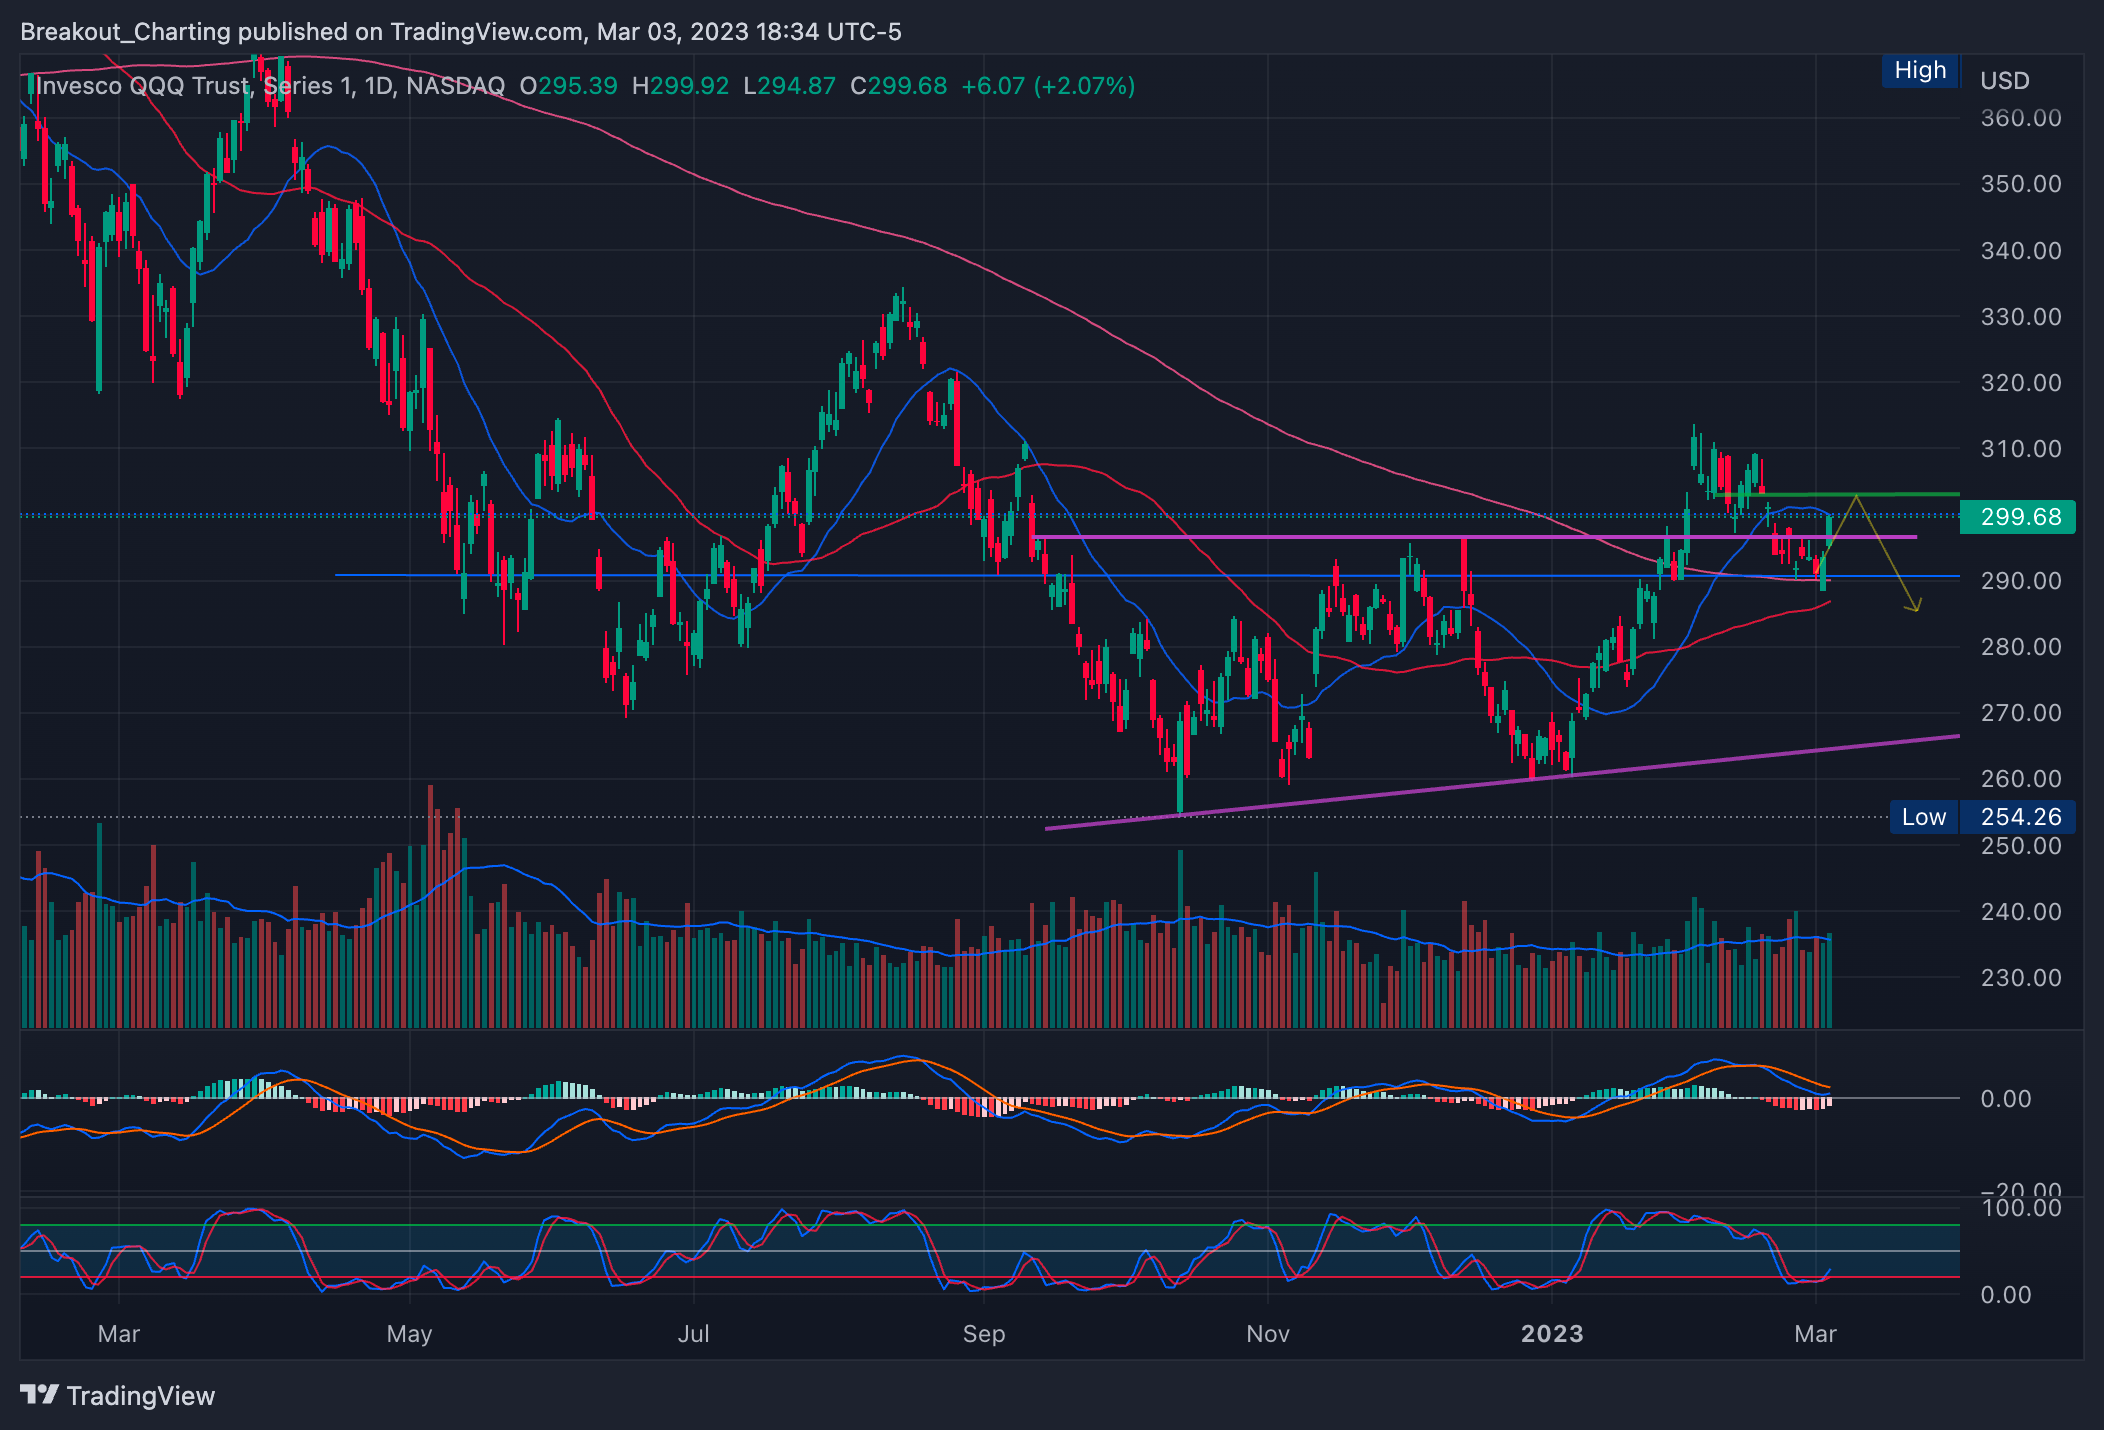Click the NASDAQ exchange label

(455, 86)
